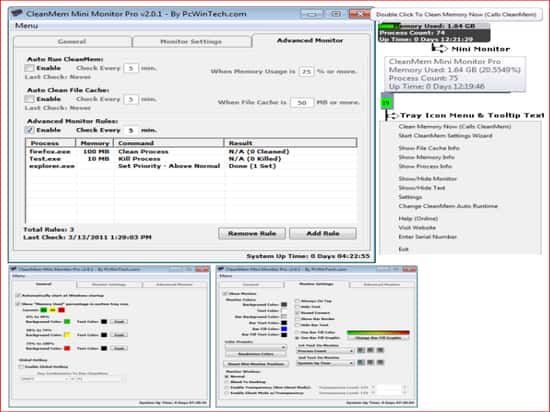
Task: Click the mini monitor widget showing Memory Used
Action: click(x=434, y=33)
